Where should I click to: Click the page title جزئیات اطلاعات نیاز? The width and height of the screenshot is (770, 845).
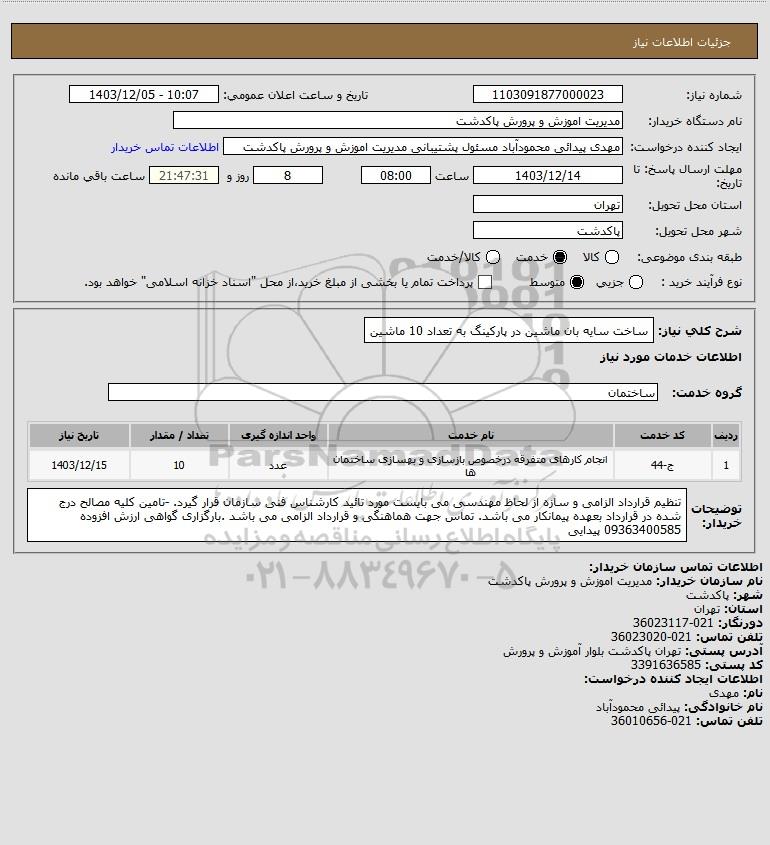[x=682, y=42]
